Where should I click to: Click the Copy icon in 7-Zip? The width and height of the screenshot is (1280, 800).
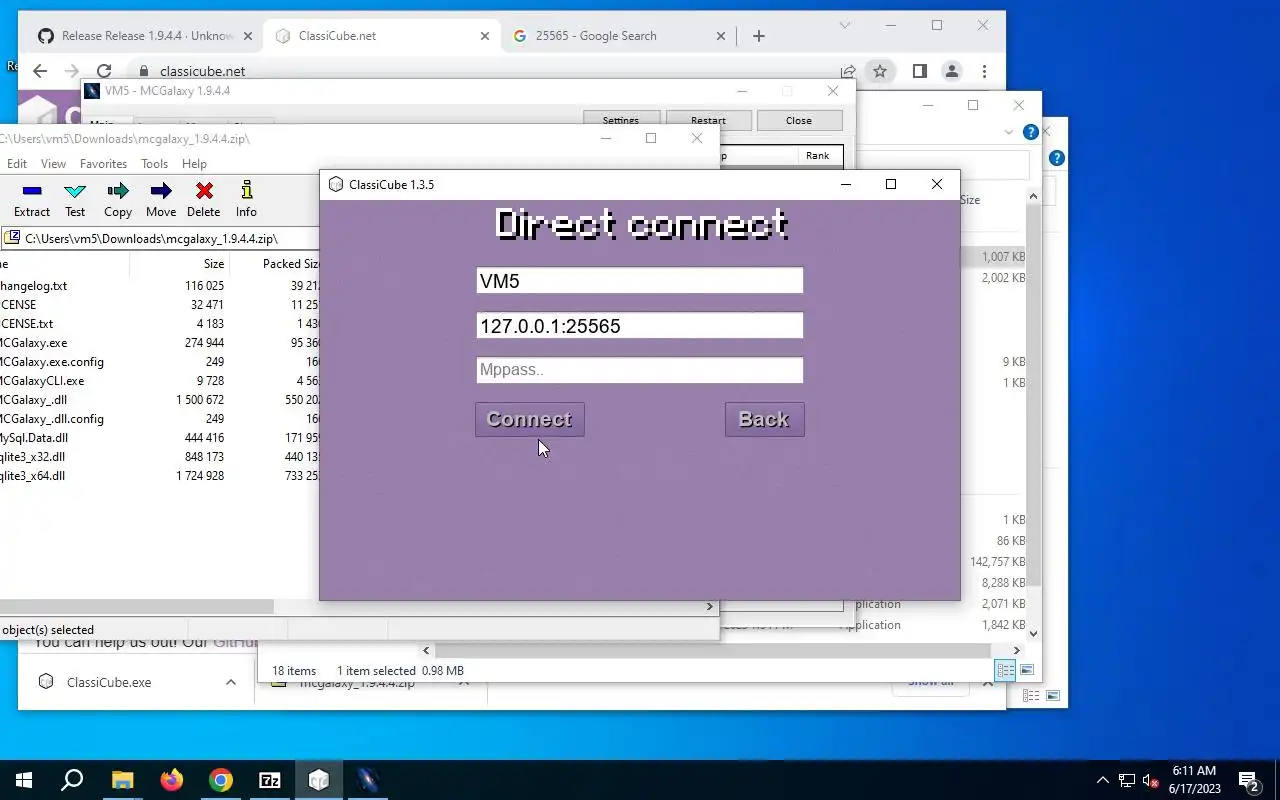[118, 200]
